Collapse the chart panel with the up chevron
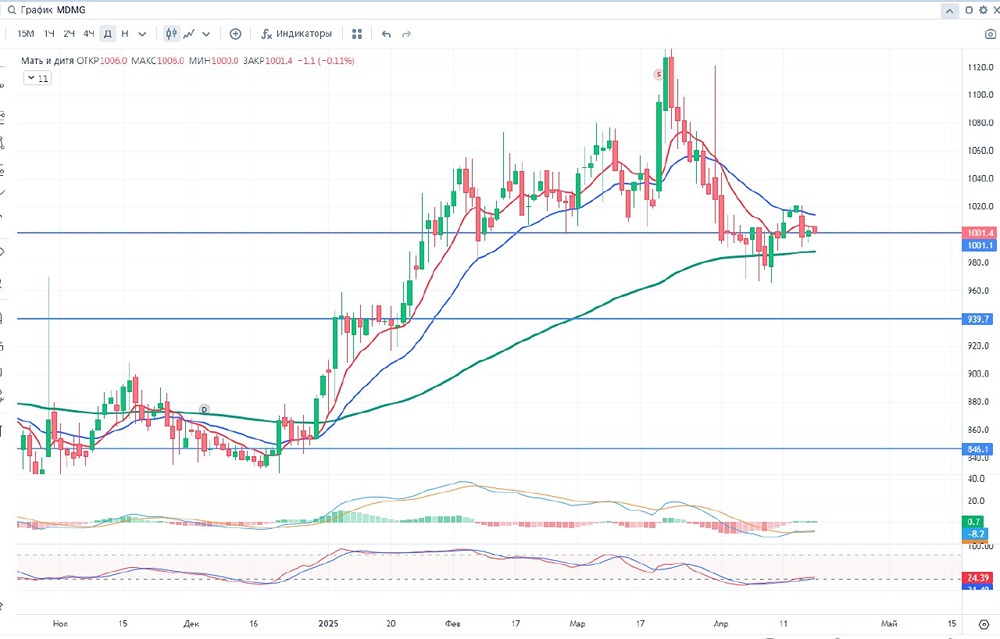The height and width of the screenshot is (639, 1000). [949, 10]
